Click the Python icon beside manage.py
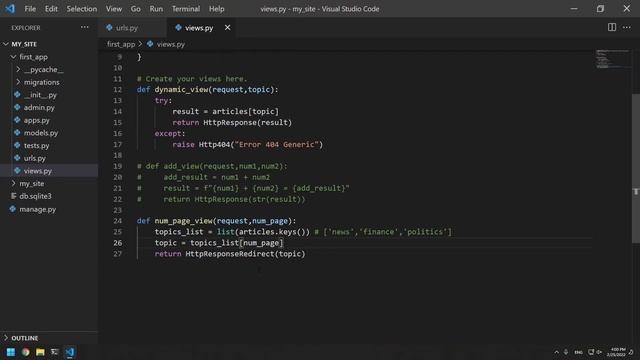 click(13, 209)
